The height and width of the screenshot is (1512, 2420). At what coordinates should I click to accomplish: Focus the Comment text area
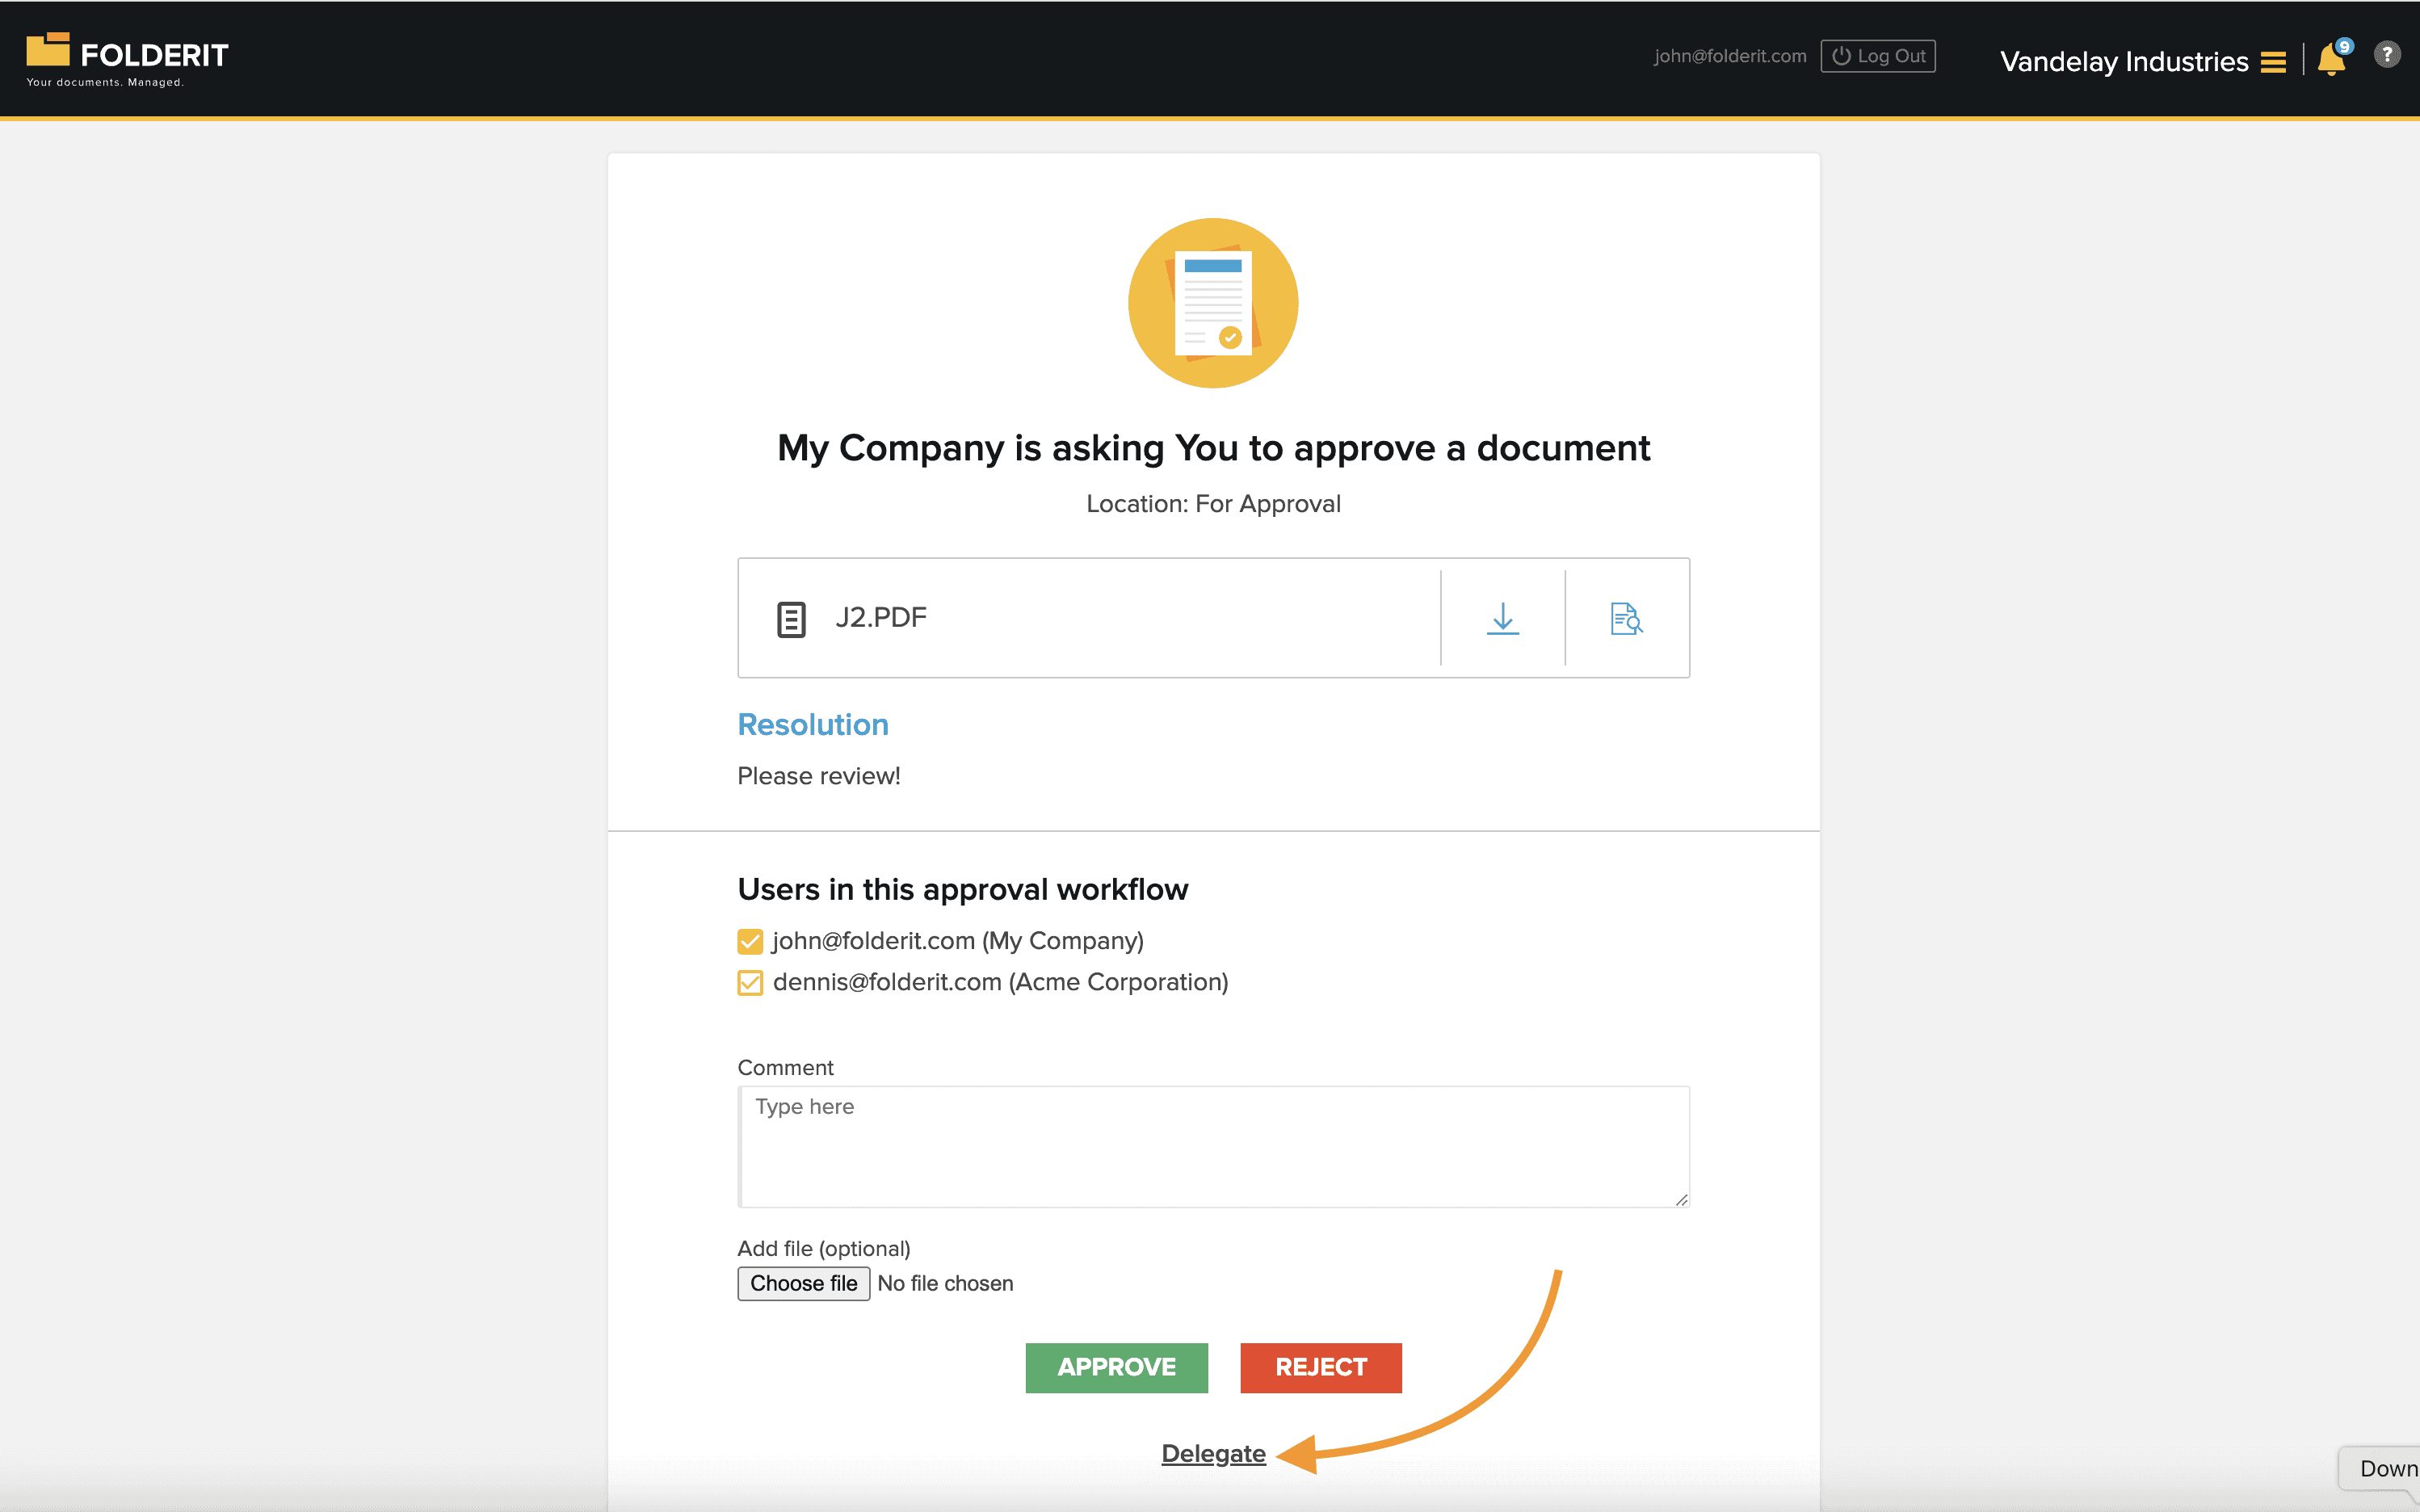click(1213, 1146)
